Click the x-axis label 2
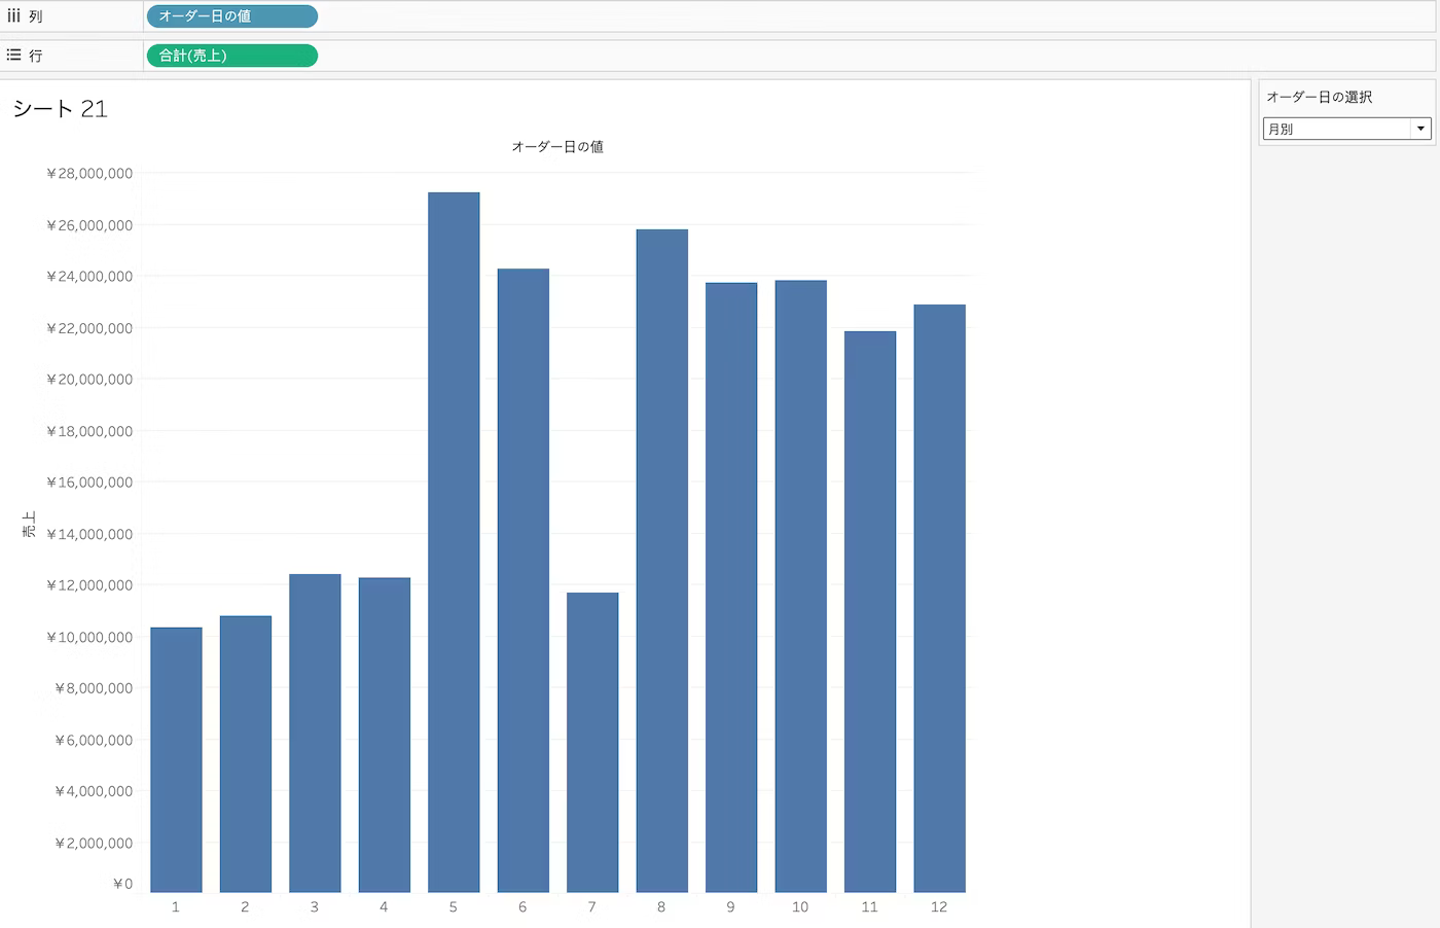1440x928 pixels. [245, 907]
